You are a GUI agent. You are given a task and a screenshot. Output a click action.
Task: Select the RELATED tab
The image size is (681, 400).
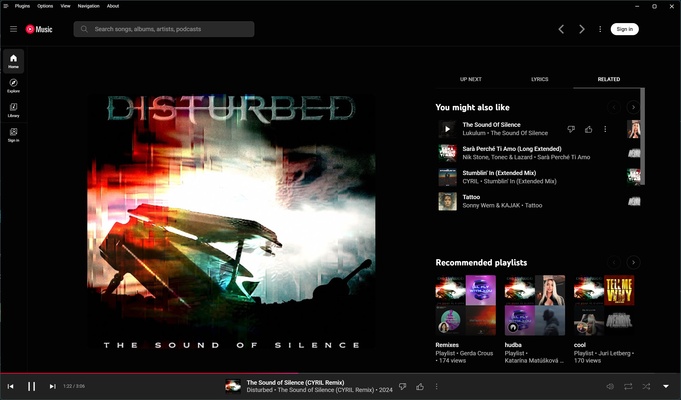[x=608, y=79]
